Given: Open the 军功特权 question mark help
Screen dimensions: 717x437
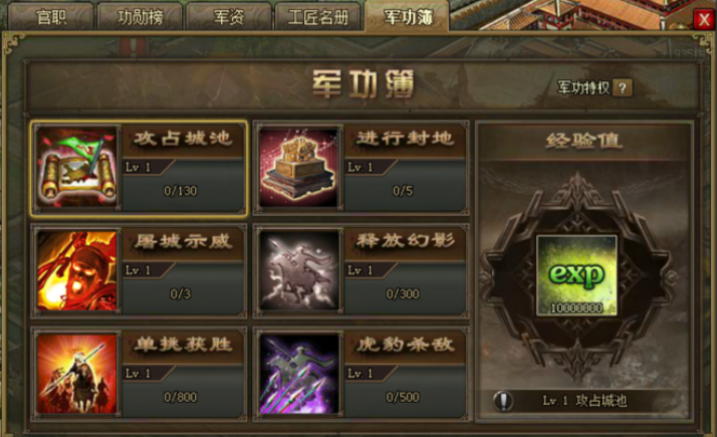Looking at the screenshot, I should pos(622,87).
